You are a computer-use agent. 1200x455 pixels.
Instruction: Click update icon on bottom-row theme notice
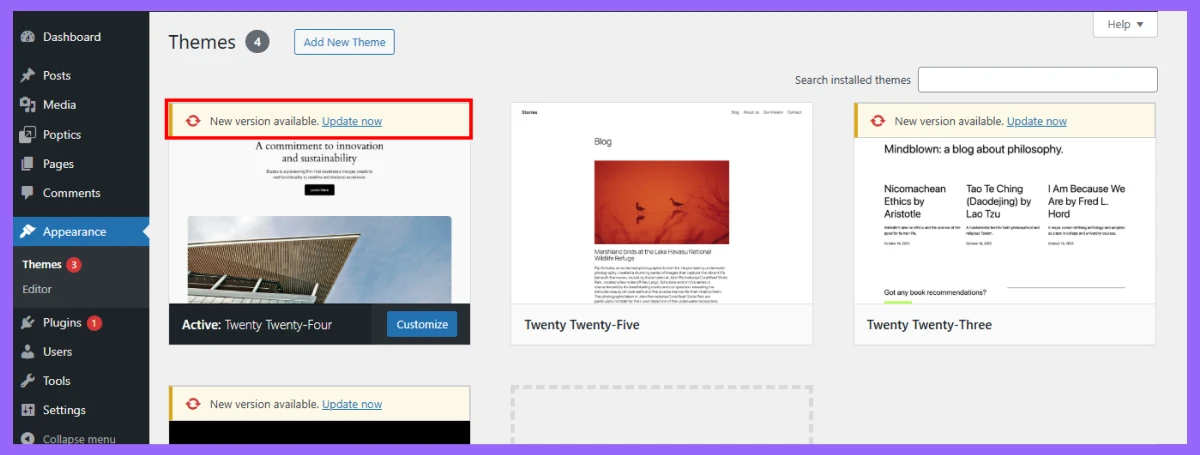pos(193,404)
